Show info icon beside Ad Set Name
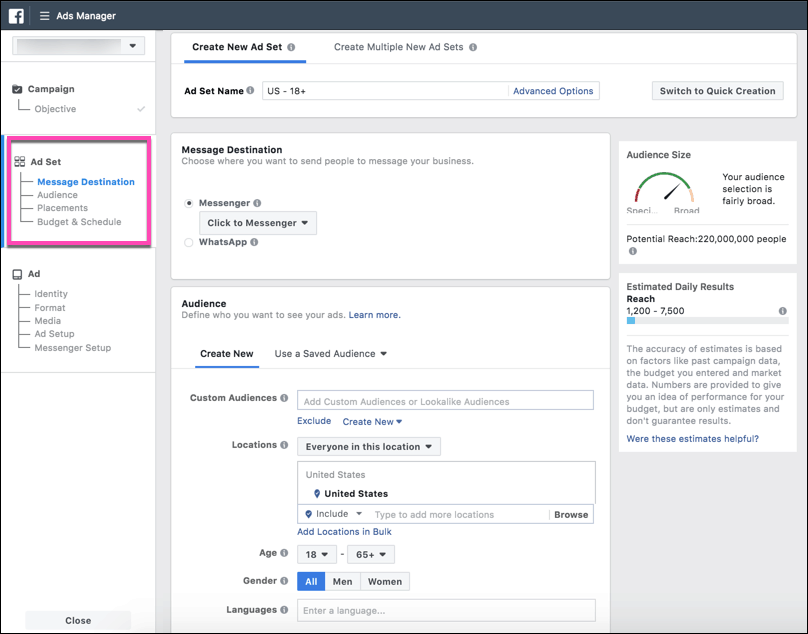Viewport: 808px width, 634px height. (x=250, y=90)
